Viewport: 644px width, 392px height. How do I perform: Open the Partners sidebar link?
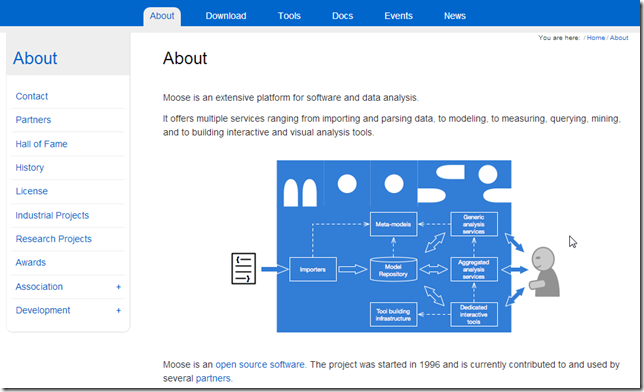tap(33, 120)
